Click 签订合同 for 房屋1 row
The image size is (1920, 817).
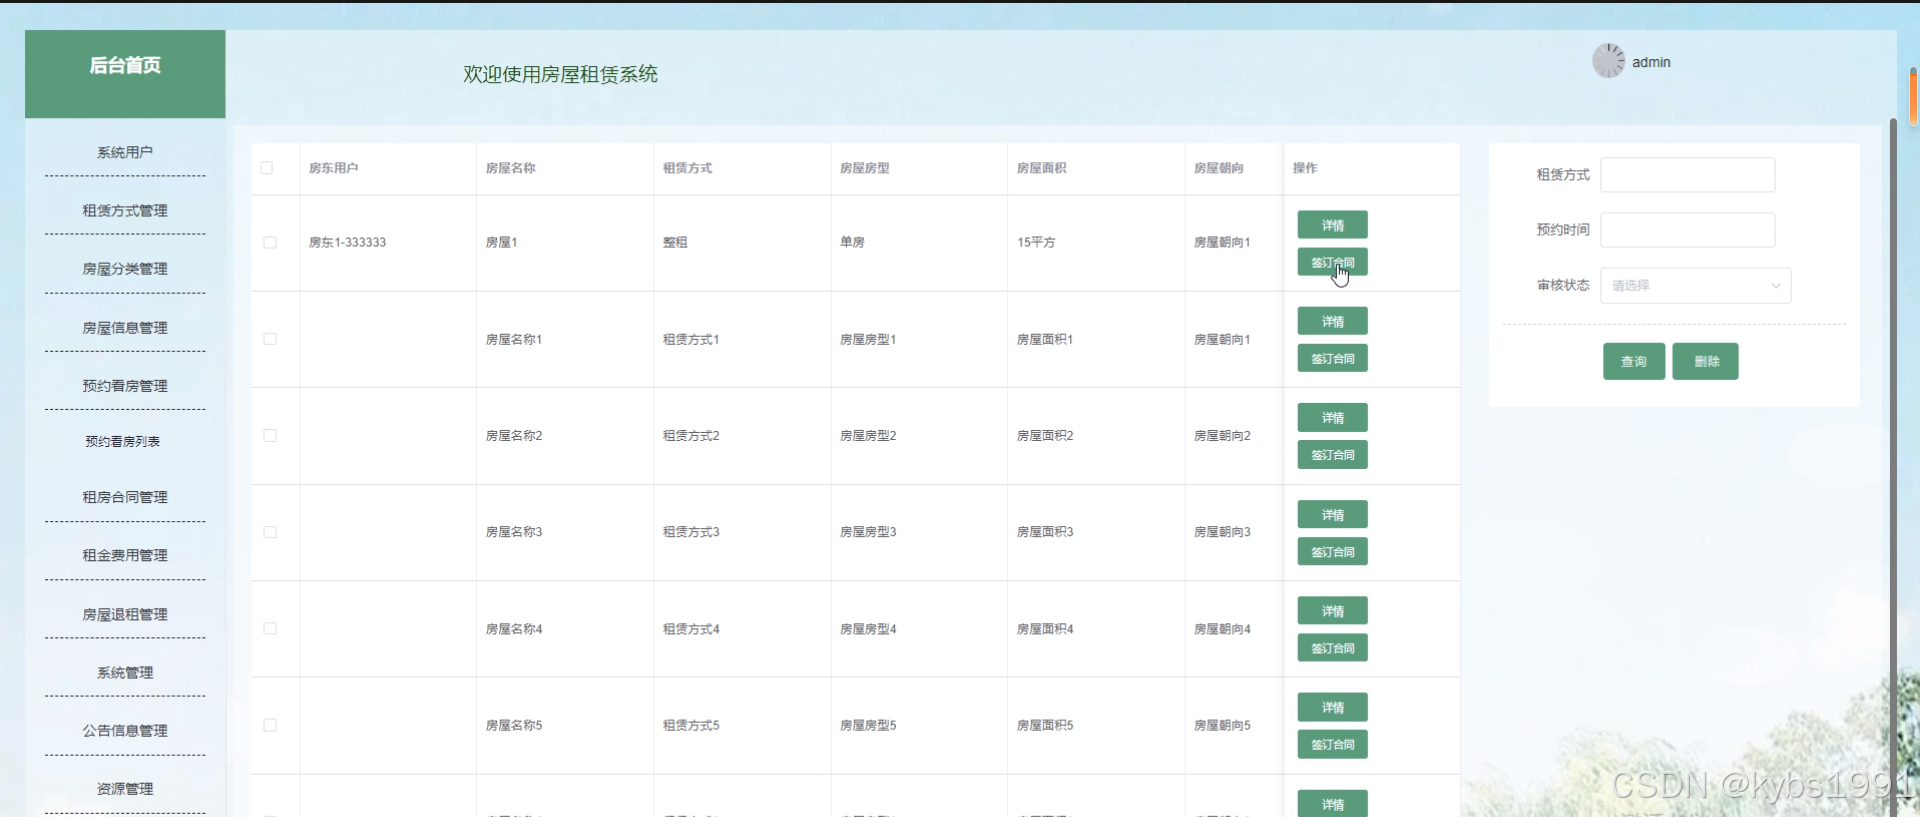[1332, 262]
